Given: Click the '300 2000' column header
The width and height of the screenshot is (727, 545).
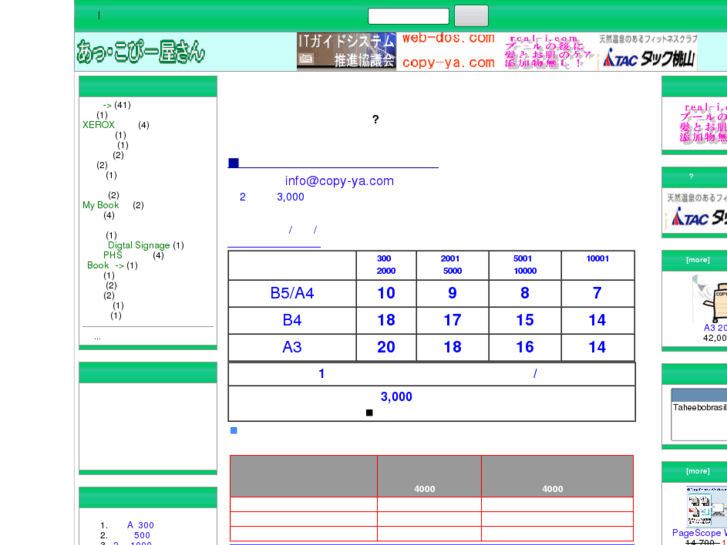Looking at the screenshot, I should coord(386,265).
